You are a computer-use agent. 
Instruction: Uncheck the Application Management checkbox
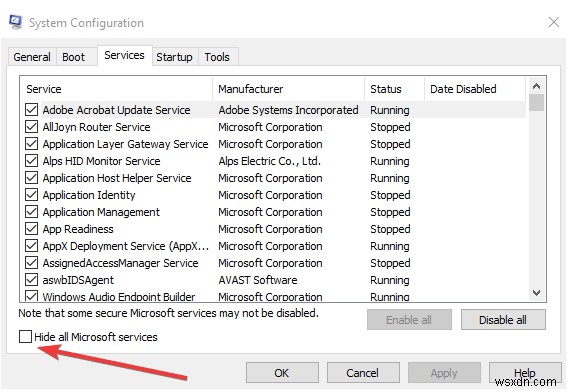pos(32,212)
